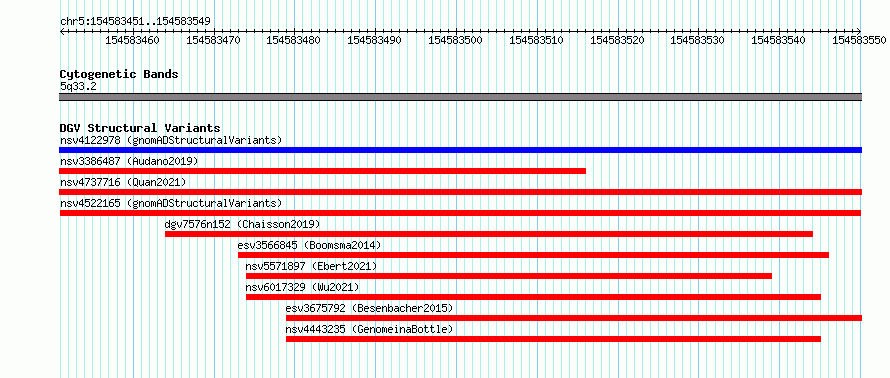Viewport: 890px width, 378px height.
Task: Click ruler position 154583500
Action: coord(455,40)
